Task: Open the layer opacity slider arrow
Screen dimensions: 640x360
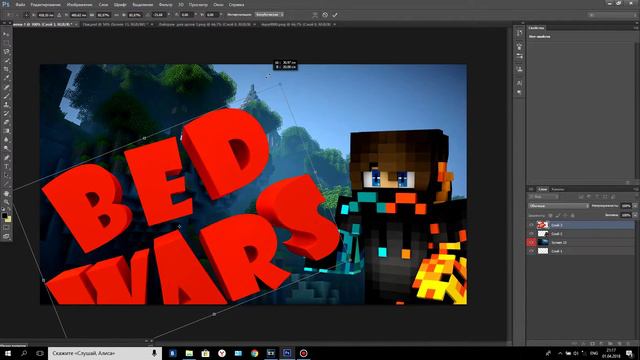Action: click(x=635, y=206)
